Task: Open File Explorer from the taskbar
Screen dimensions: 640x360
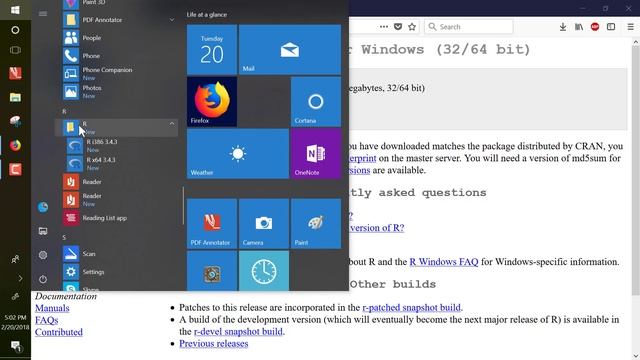Action: coord(15,97)
